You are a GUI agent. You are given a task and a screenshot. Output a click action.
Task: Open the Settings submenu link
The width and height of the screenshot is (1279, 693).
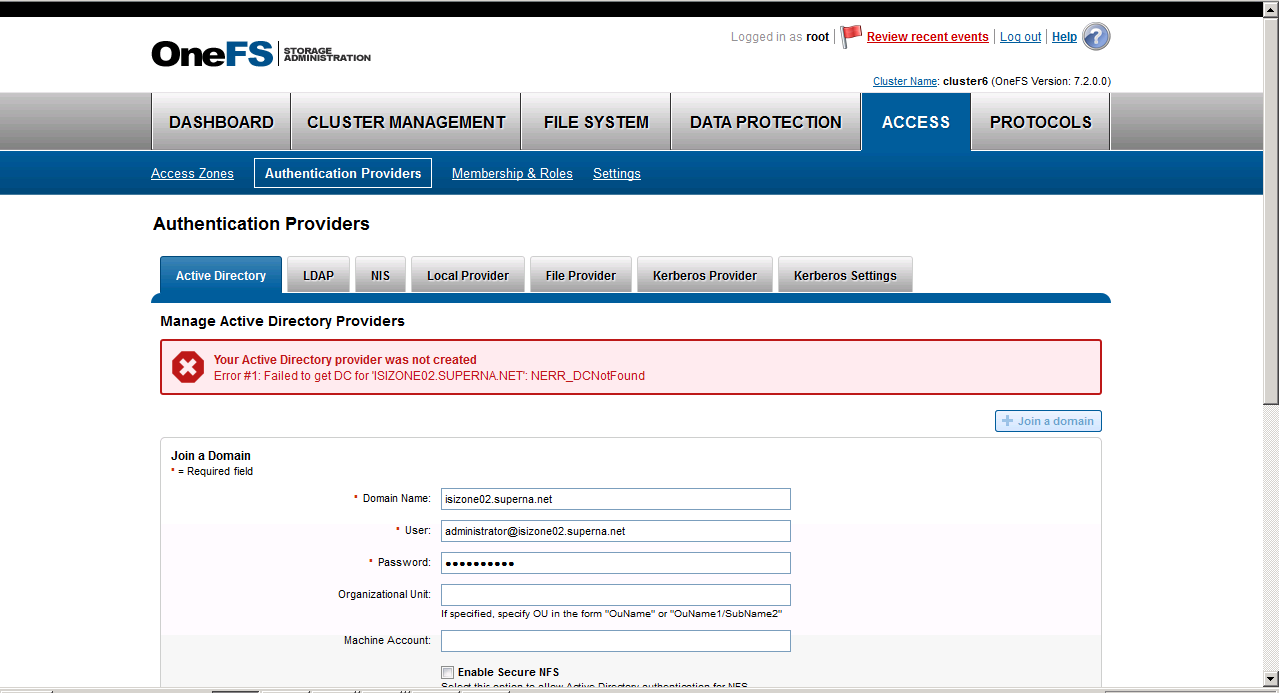[617, 173]
